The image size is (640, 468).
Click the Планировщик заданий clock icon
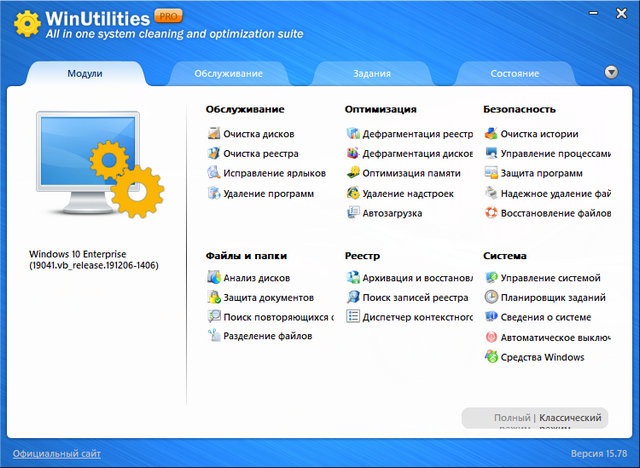(x=491, y=297)
